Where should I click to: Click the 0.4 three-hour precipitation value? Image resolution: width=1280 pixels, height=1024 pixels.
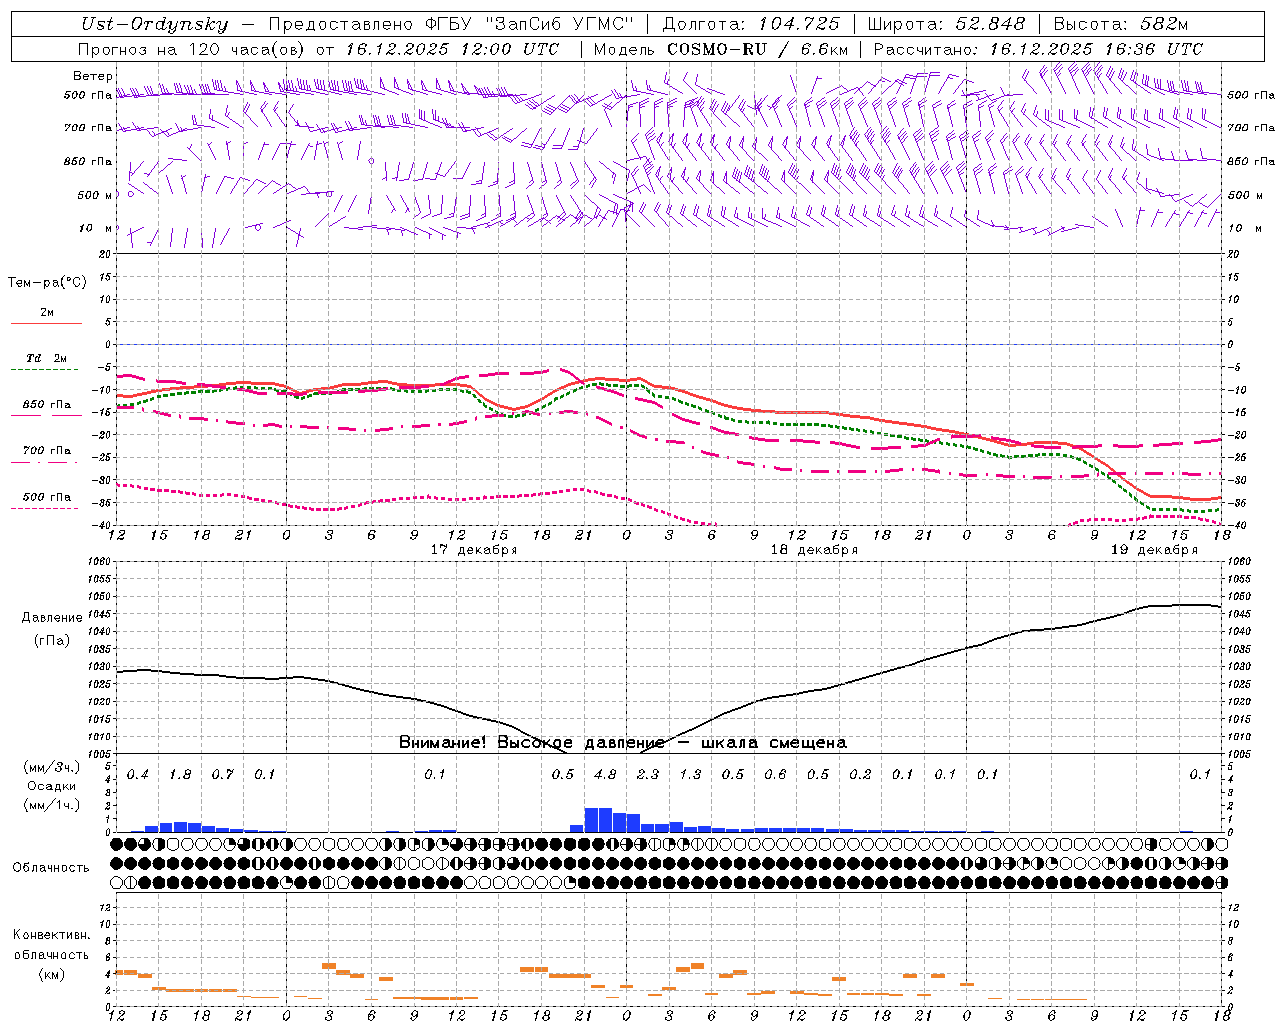point(137,774)
